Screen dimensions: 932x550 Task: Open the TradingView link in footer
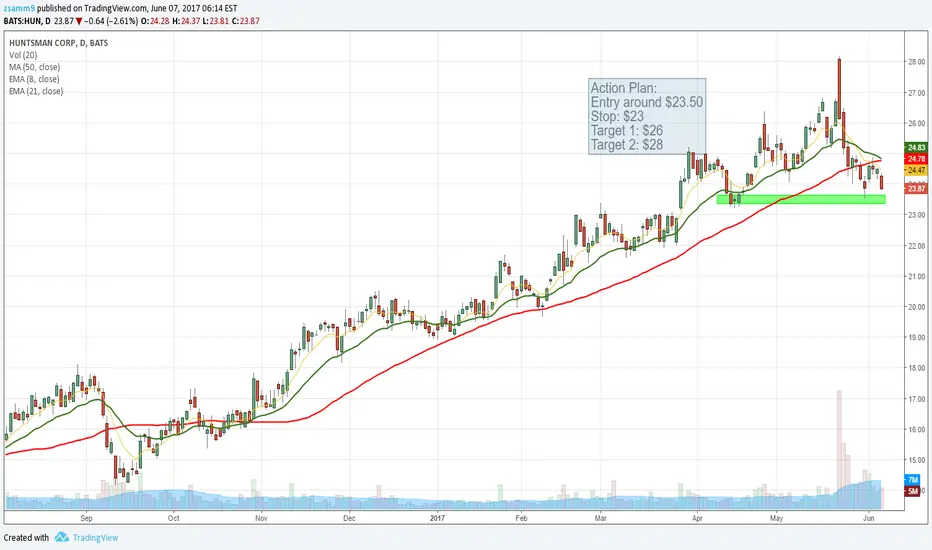pyautogui.click(x=95, y=538)
